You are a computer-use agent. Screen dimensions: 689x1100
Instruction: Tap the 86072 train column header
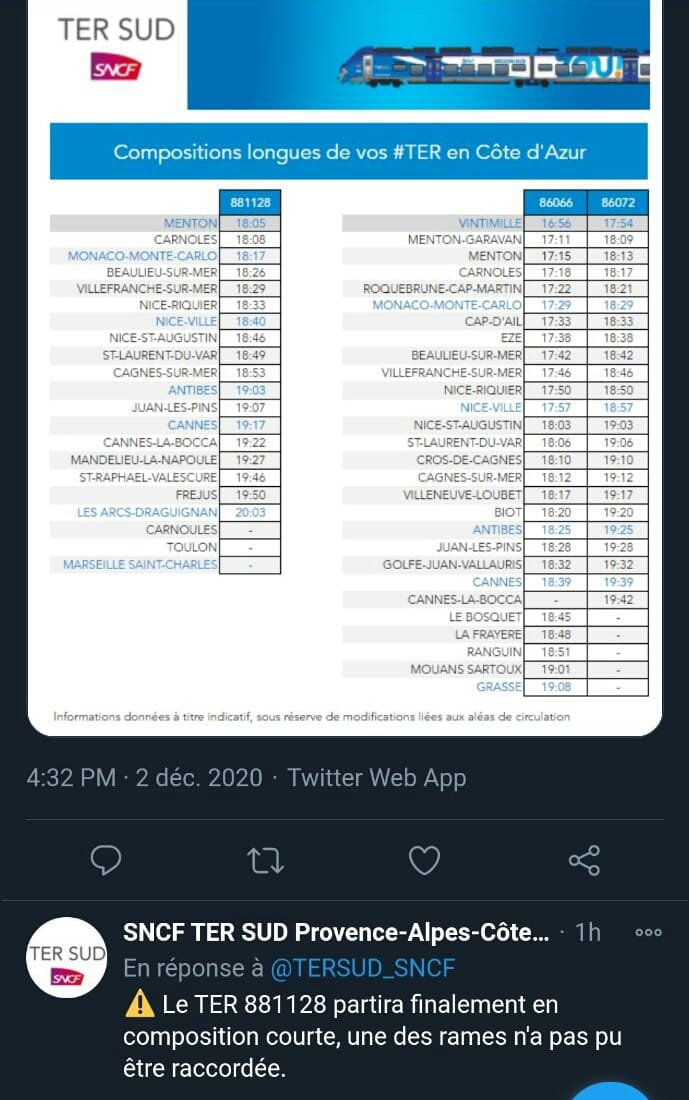coord(618,203)
